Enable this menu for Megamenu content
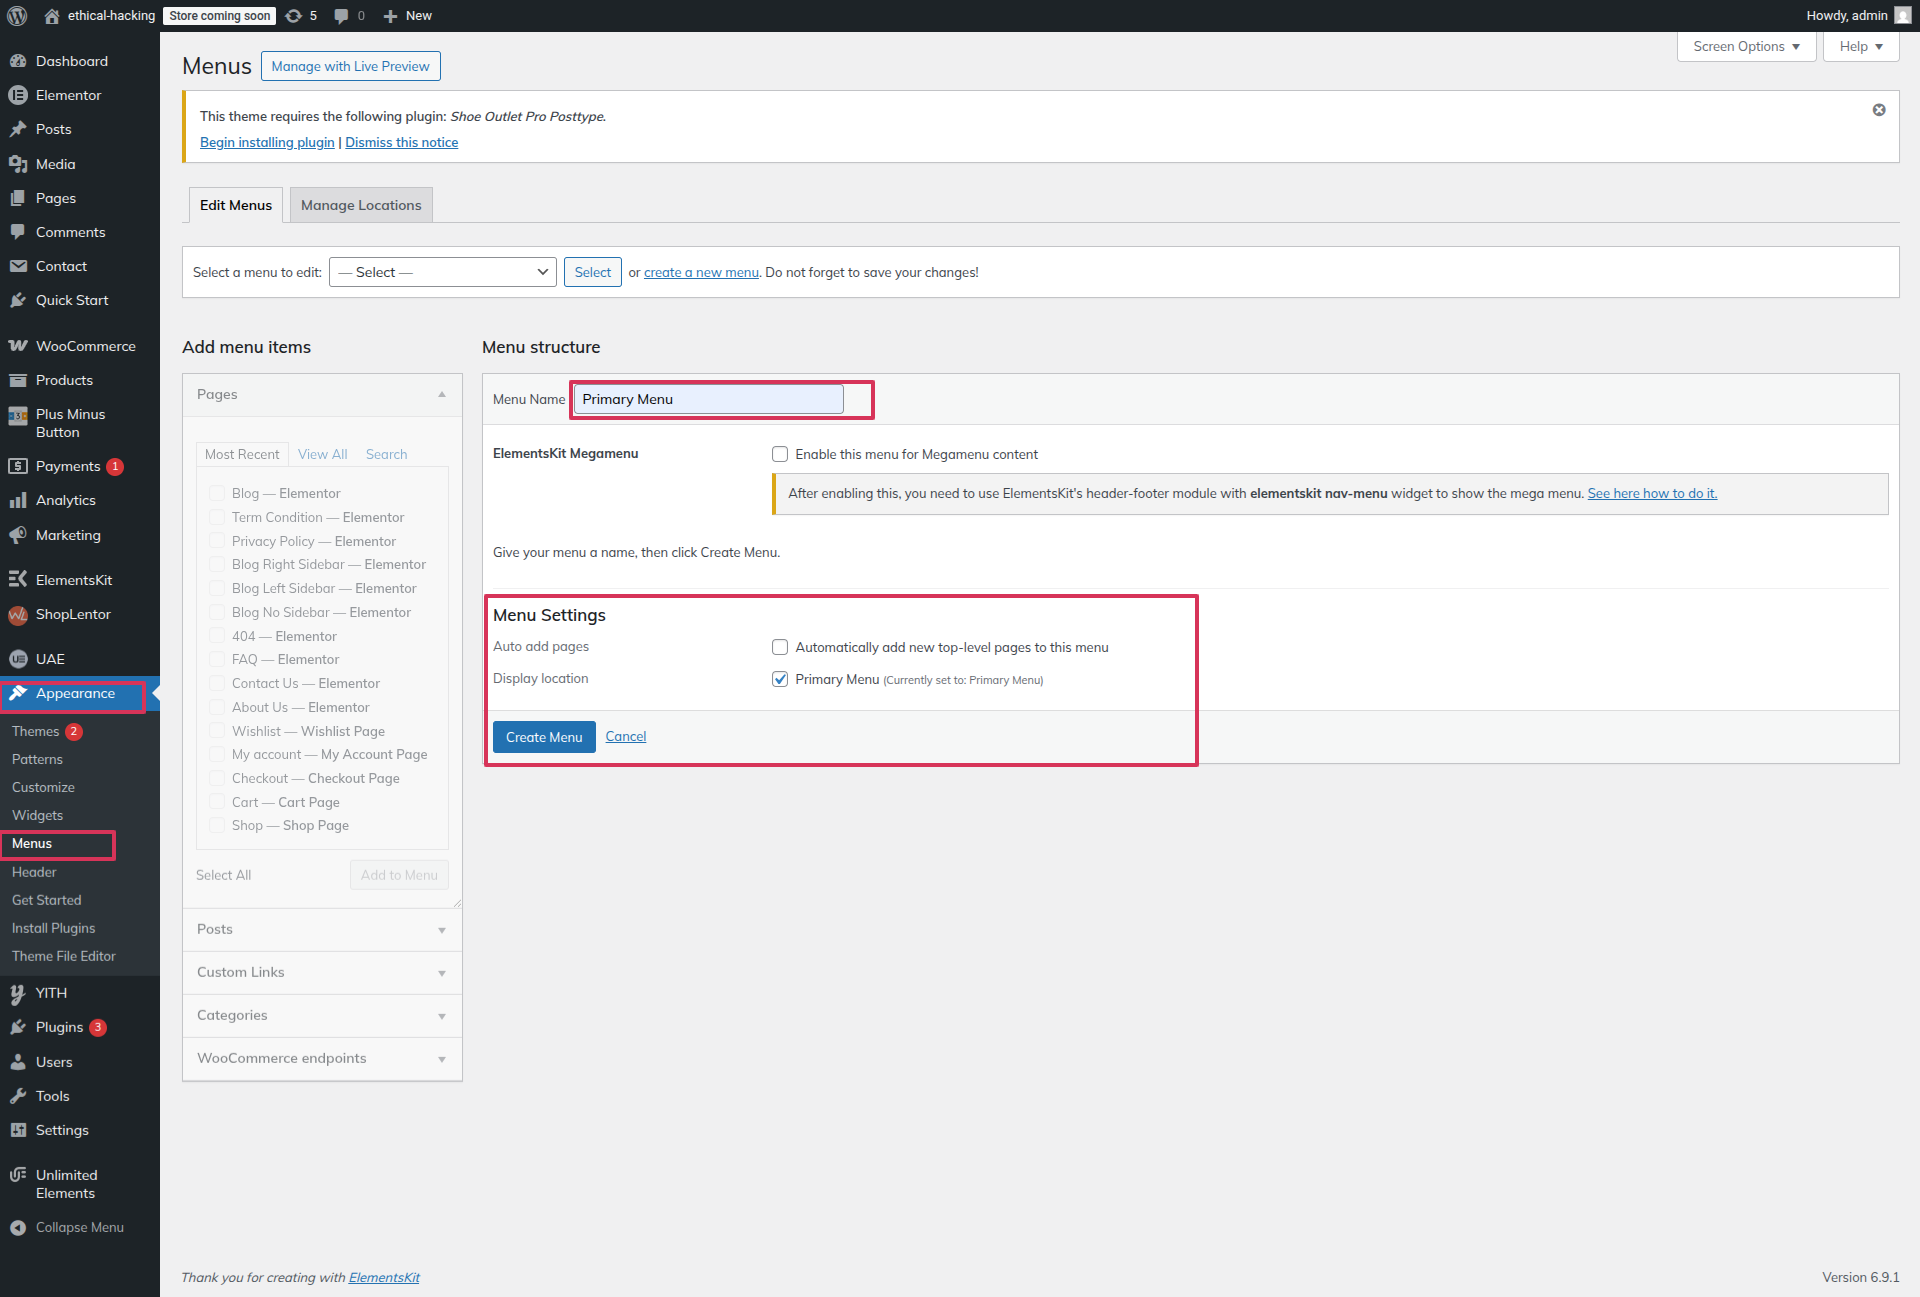Screen dimensions: 1920x1297 pos(780,454)
